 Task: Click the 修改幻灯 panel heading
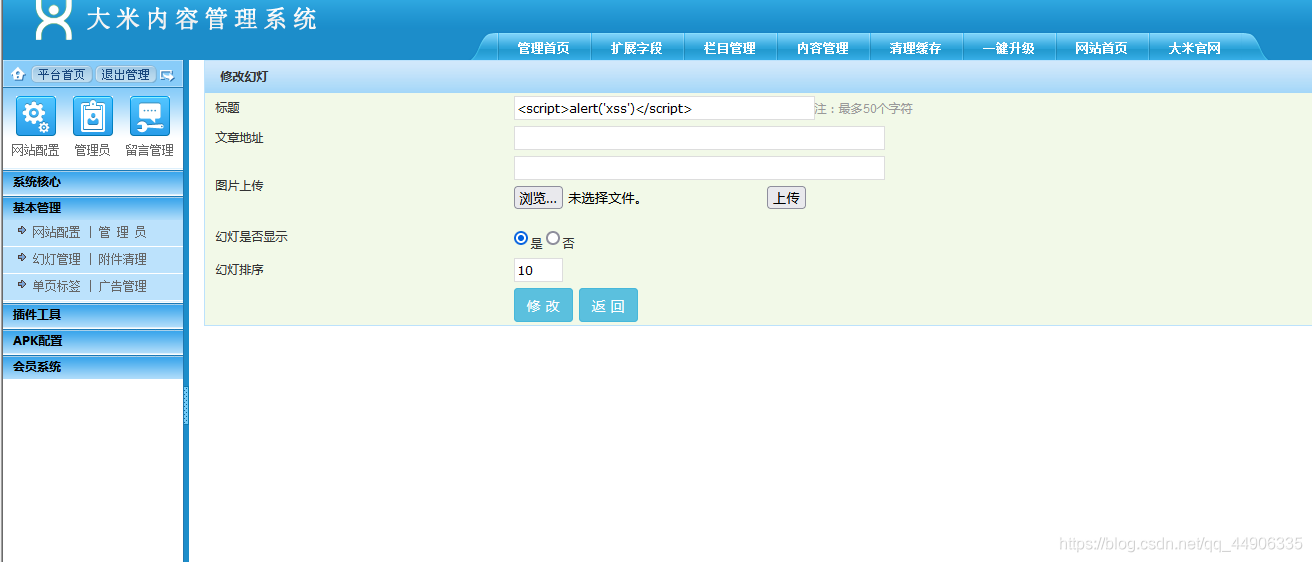point(244,77)
